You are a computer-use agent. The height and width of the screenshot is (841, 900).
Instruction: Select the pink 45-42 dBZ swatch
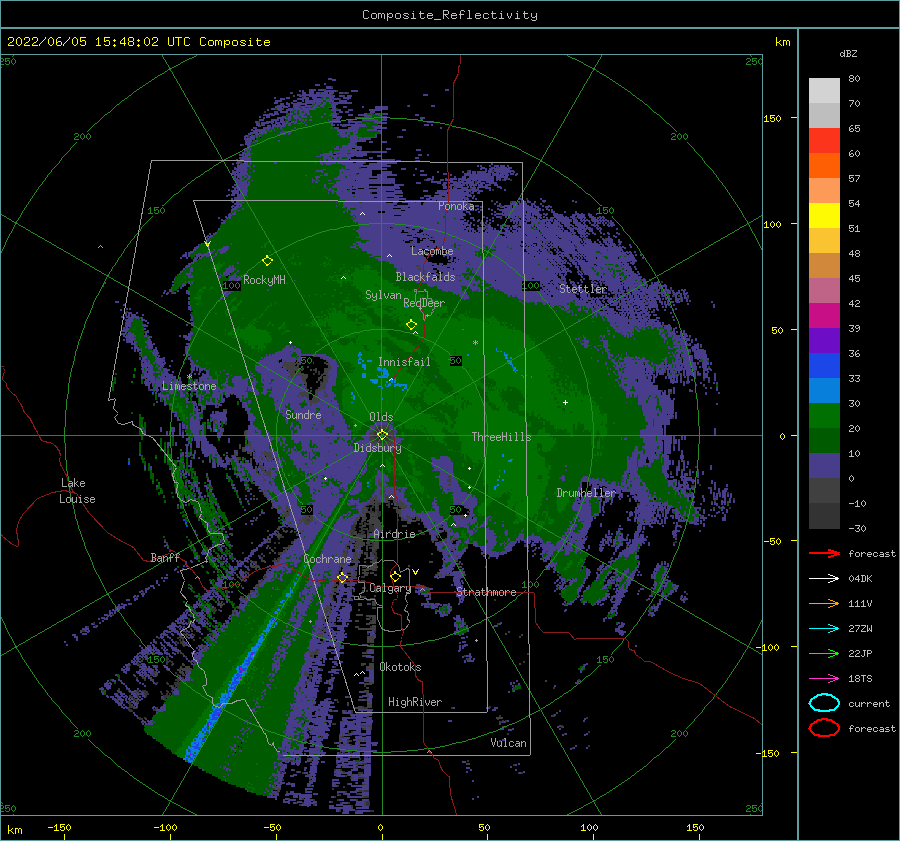(x=824, y=290)
